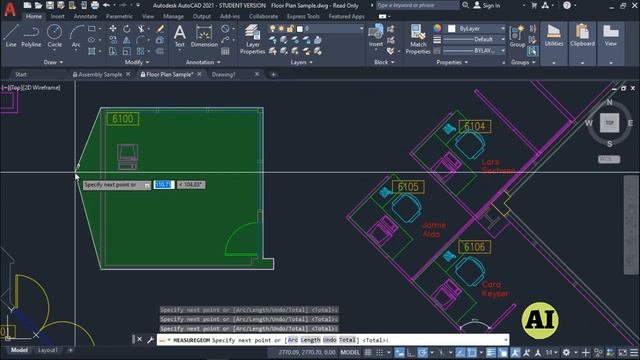The image size is (640, 360).
Task: Click the white layer color swatch
Action: (300, 29)
